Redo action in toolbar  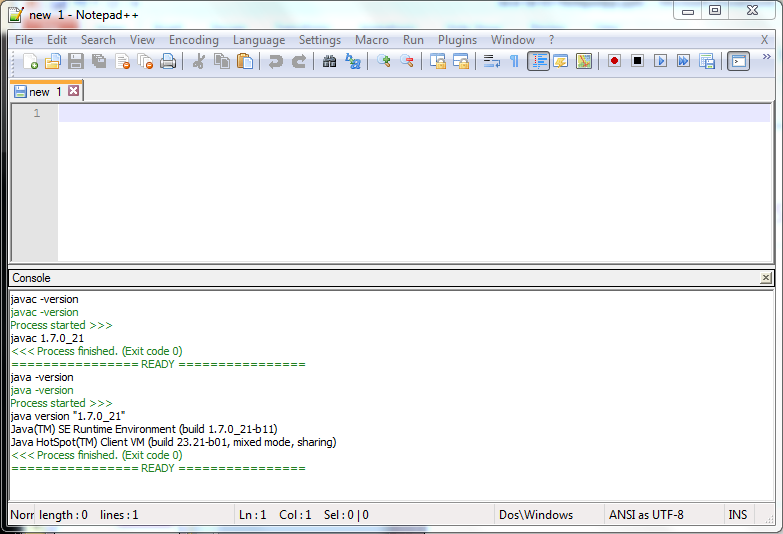(299, 61)
